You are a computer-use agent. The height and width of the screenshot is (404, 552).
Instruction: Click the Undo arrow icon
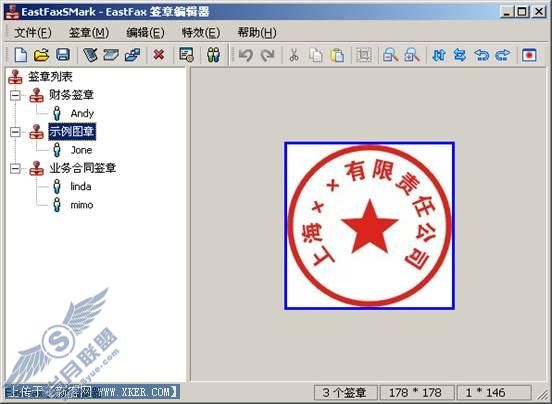(246, 55)
